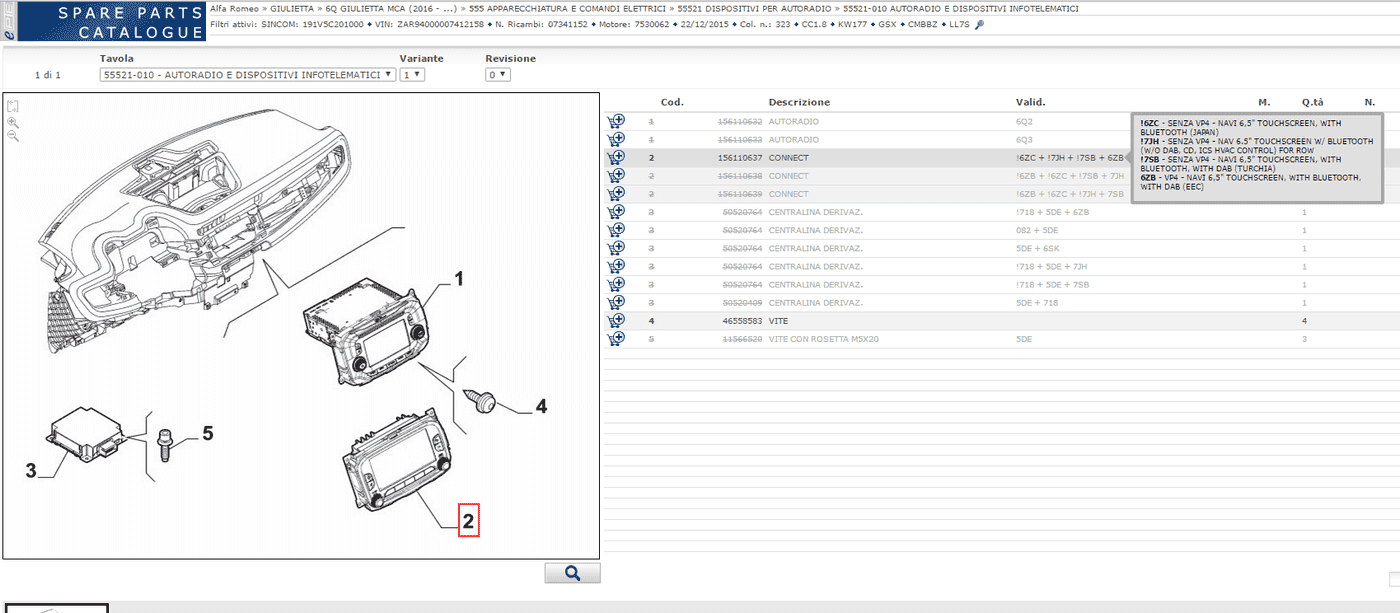Click validity code 6Q2
Screen dimensions: 1400x613
pos(1024,122)
